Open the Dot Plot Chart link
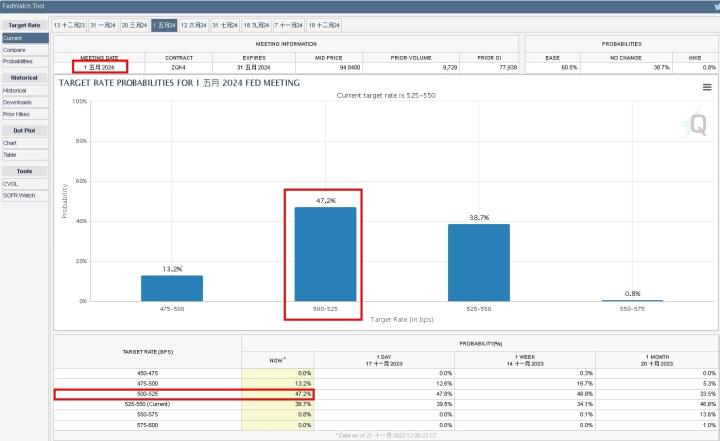720x441 pixels. 25,143
